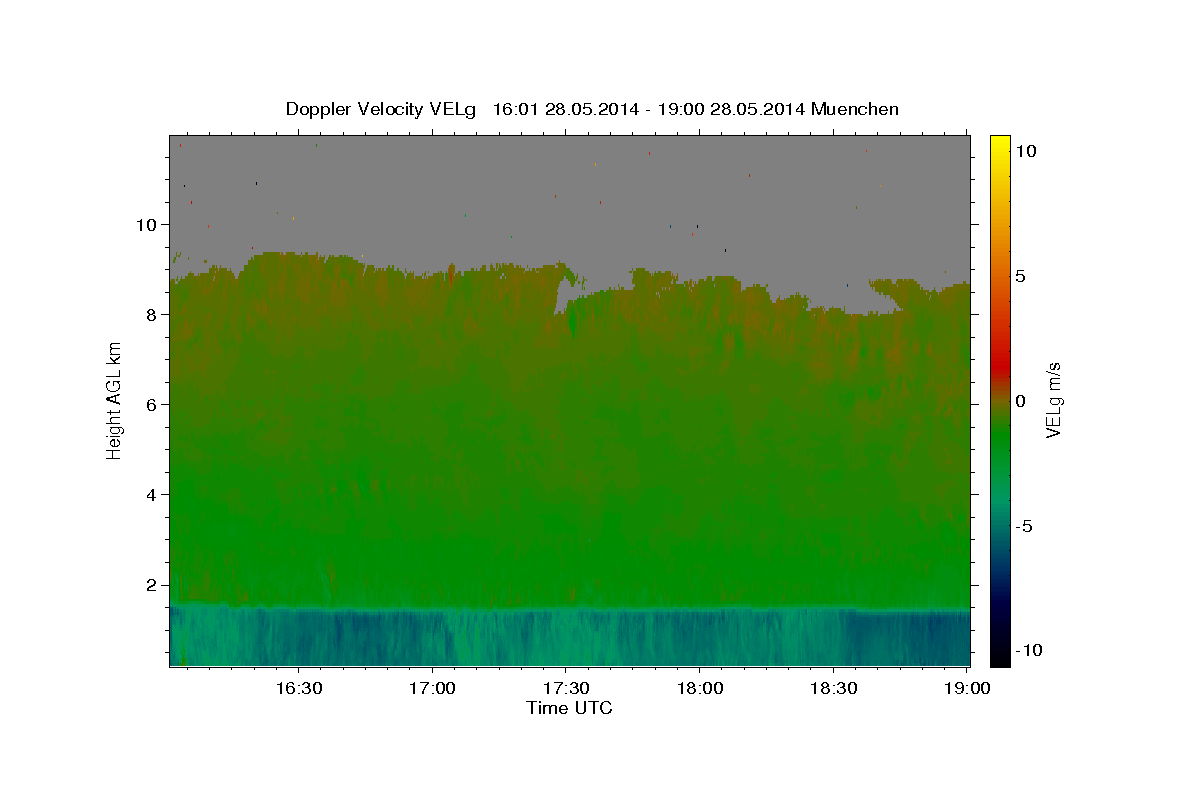Click the colorbar value label 5
This screenshot has height=800, width=1200.
[x=1020, y=276]
